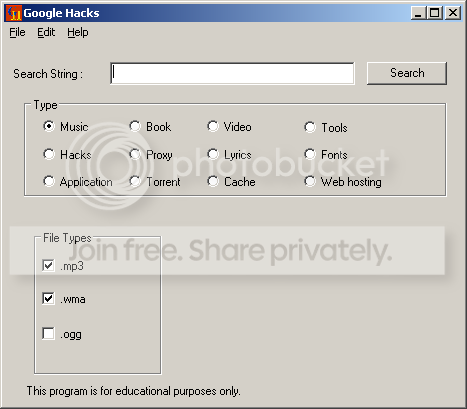This screenshot has height=409, width=467.
Task: Enable the .ogg file type checkbox
Action: pyautogui.click(x=48, y=334)
